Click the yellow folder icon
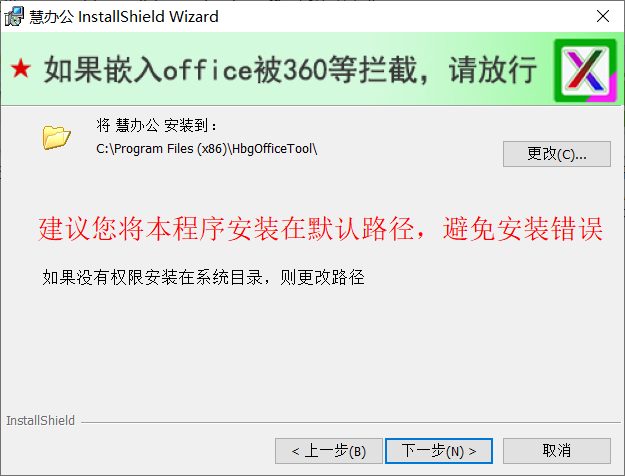Viewport: 625px width, 476px height. (x=57, y=137)
